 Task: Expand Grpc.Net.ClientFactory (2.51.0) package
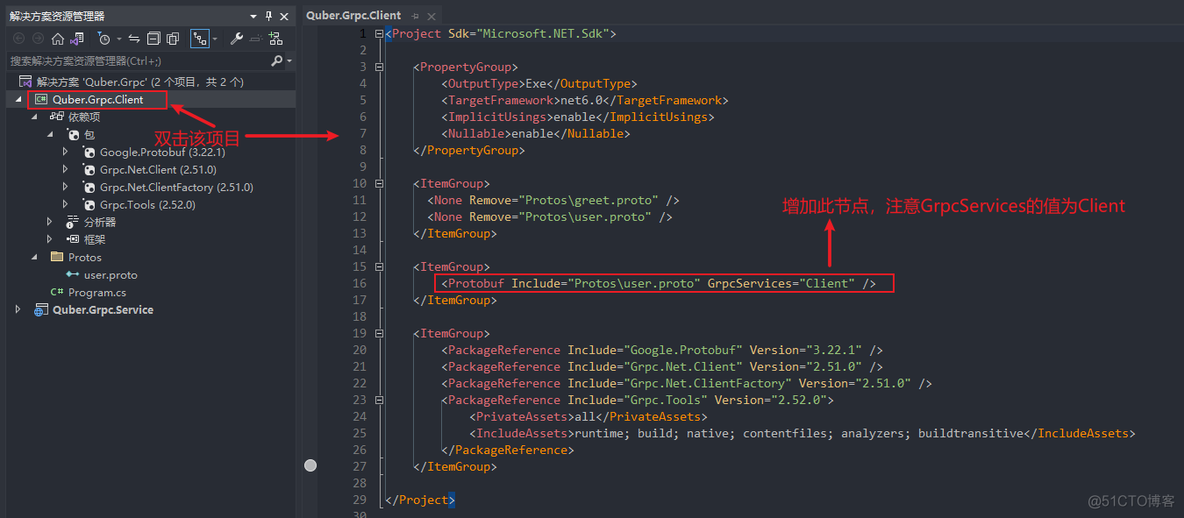click(66, 187)
